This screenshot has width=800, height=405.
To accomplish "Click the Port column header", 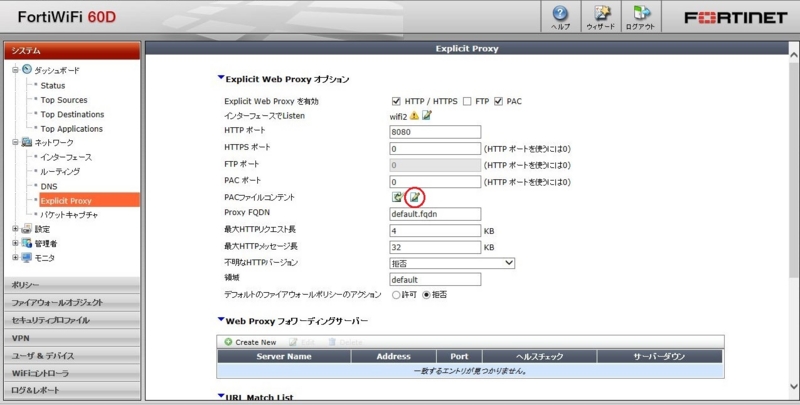I will coord(459,356).
